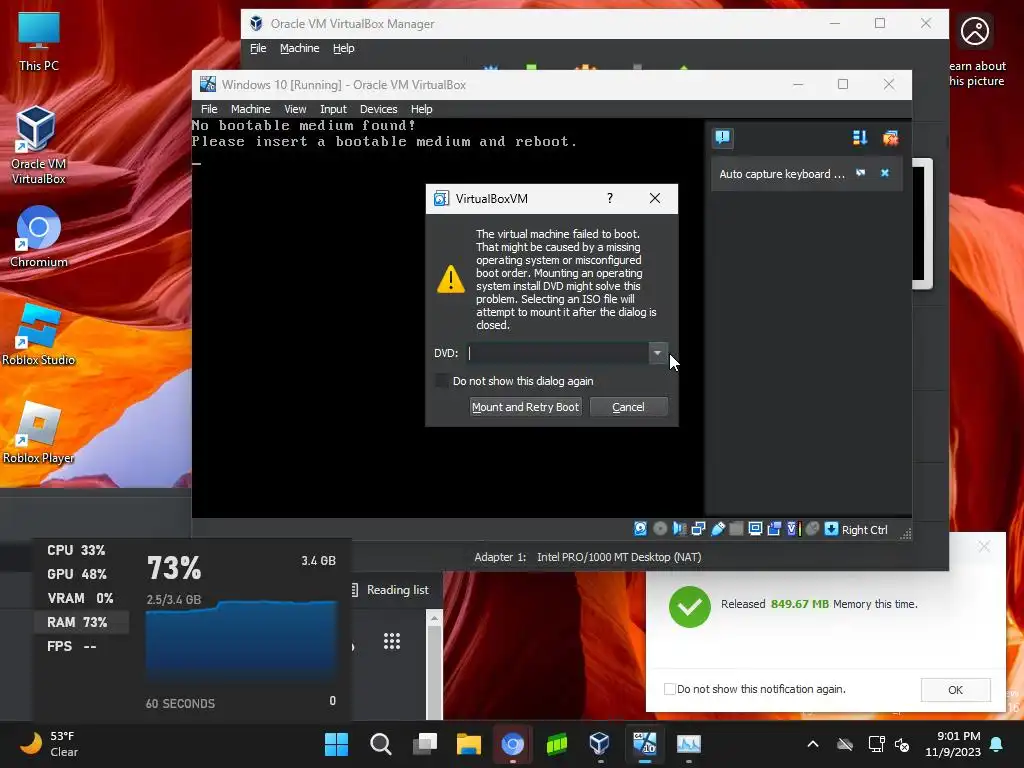This screenshot has width=1024, height=768.
Task: Click the delete finished notifications icon
Action: [x=890, y=137]
